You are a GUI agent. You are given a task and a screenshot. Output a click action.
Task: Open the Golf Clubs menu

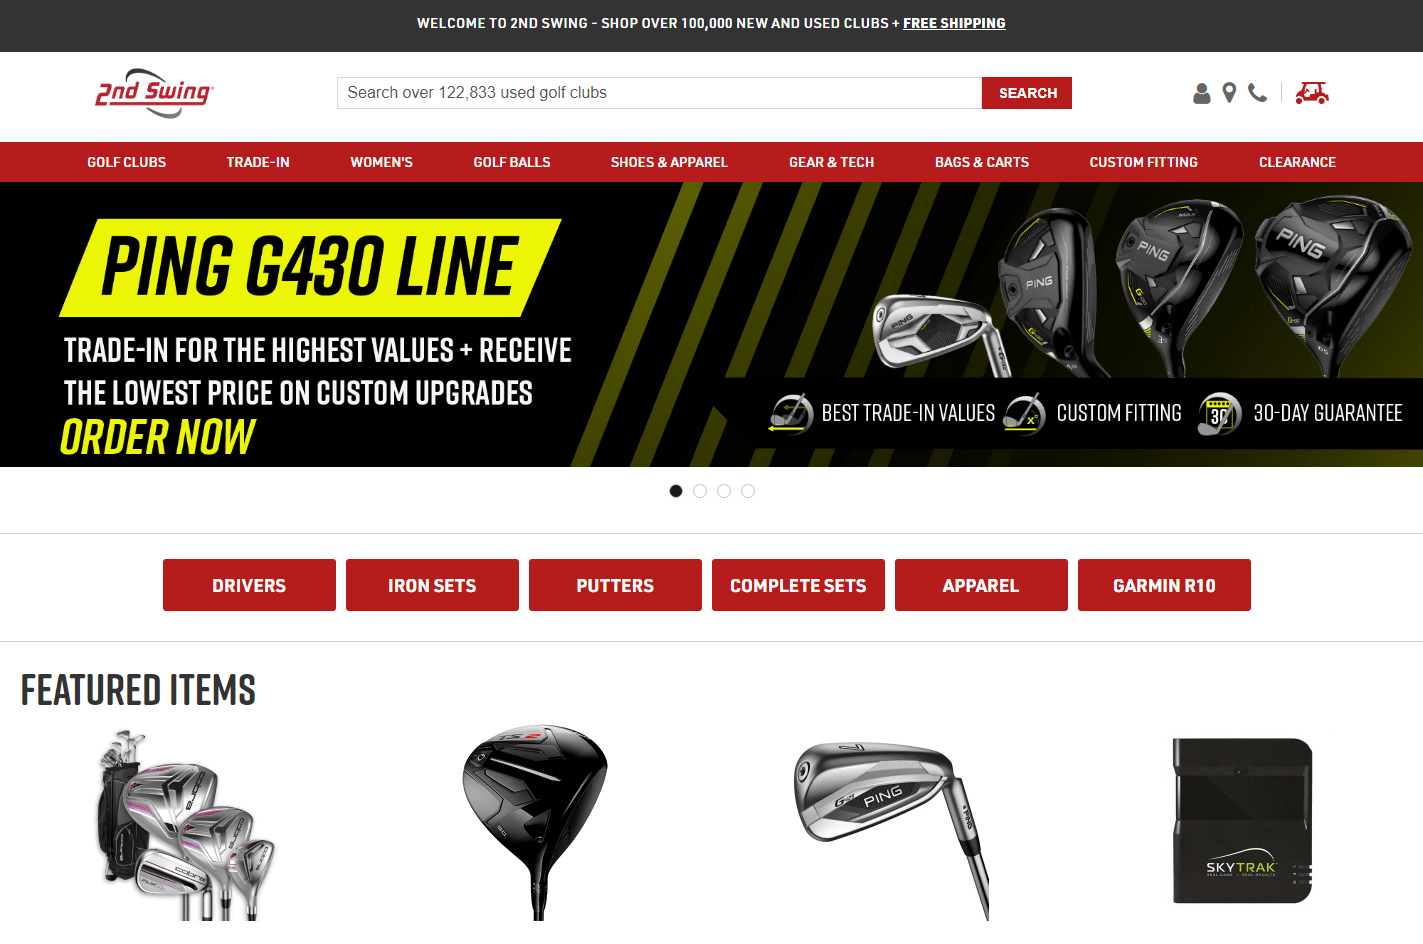tap(127, 162)
